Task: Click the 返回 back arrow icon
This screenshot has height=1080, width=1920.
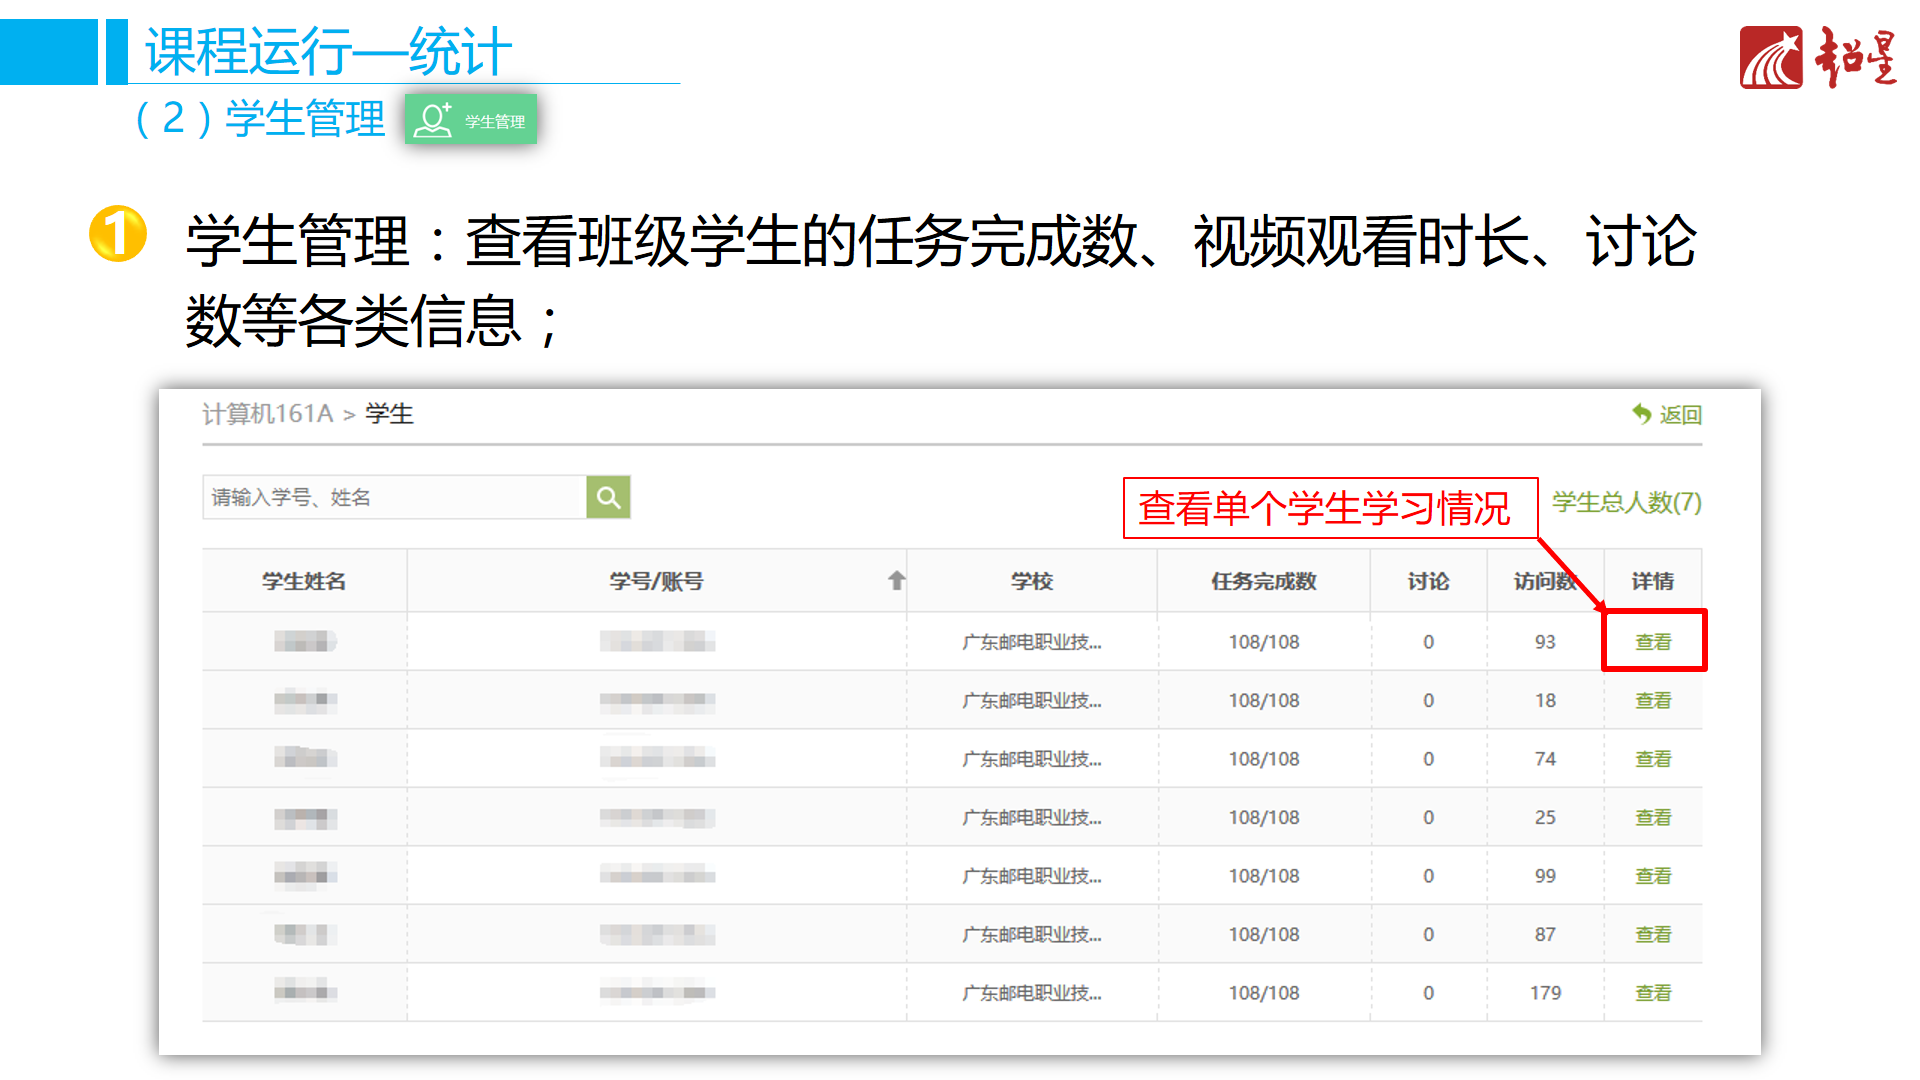Action: (1642, 414)
